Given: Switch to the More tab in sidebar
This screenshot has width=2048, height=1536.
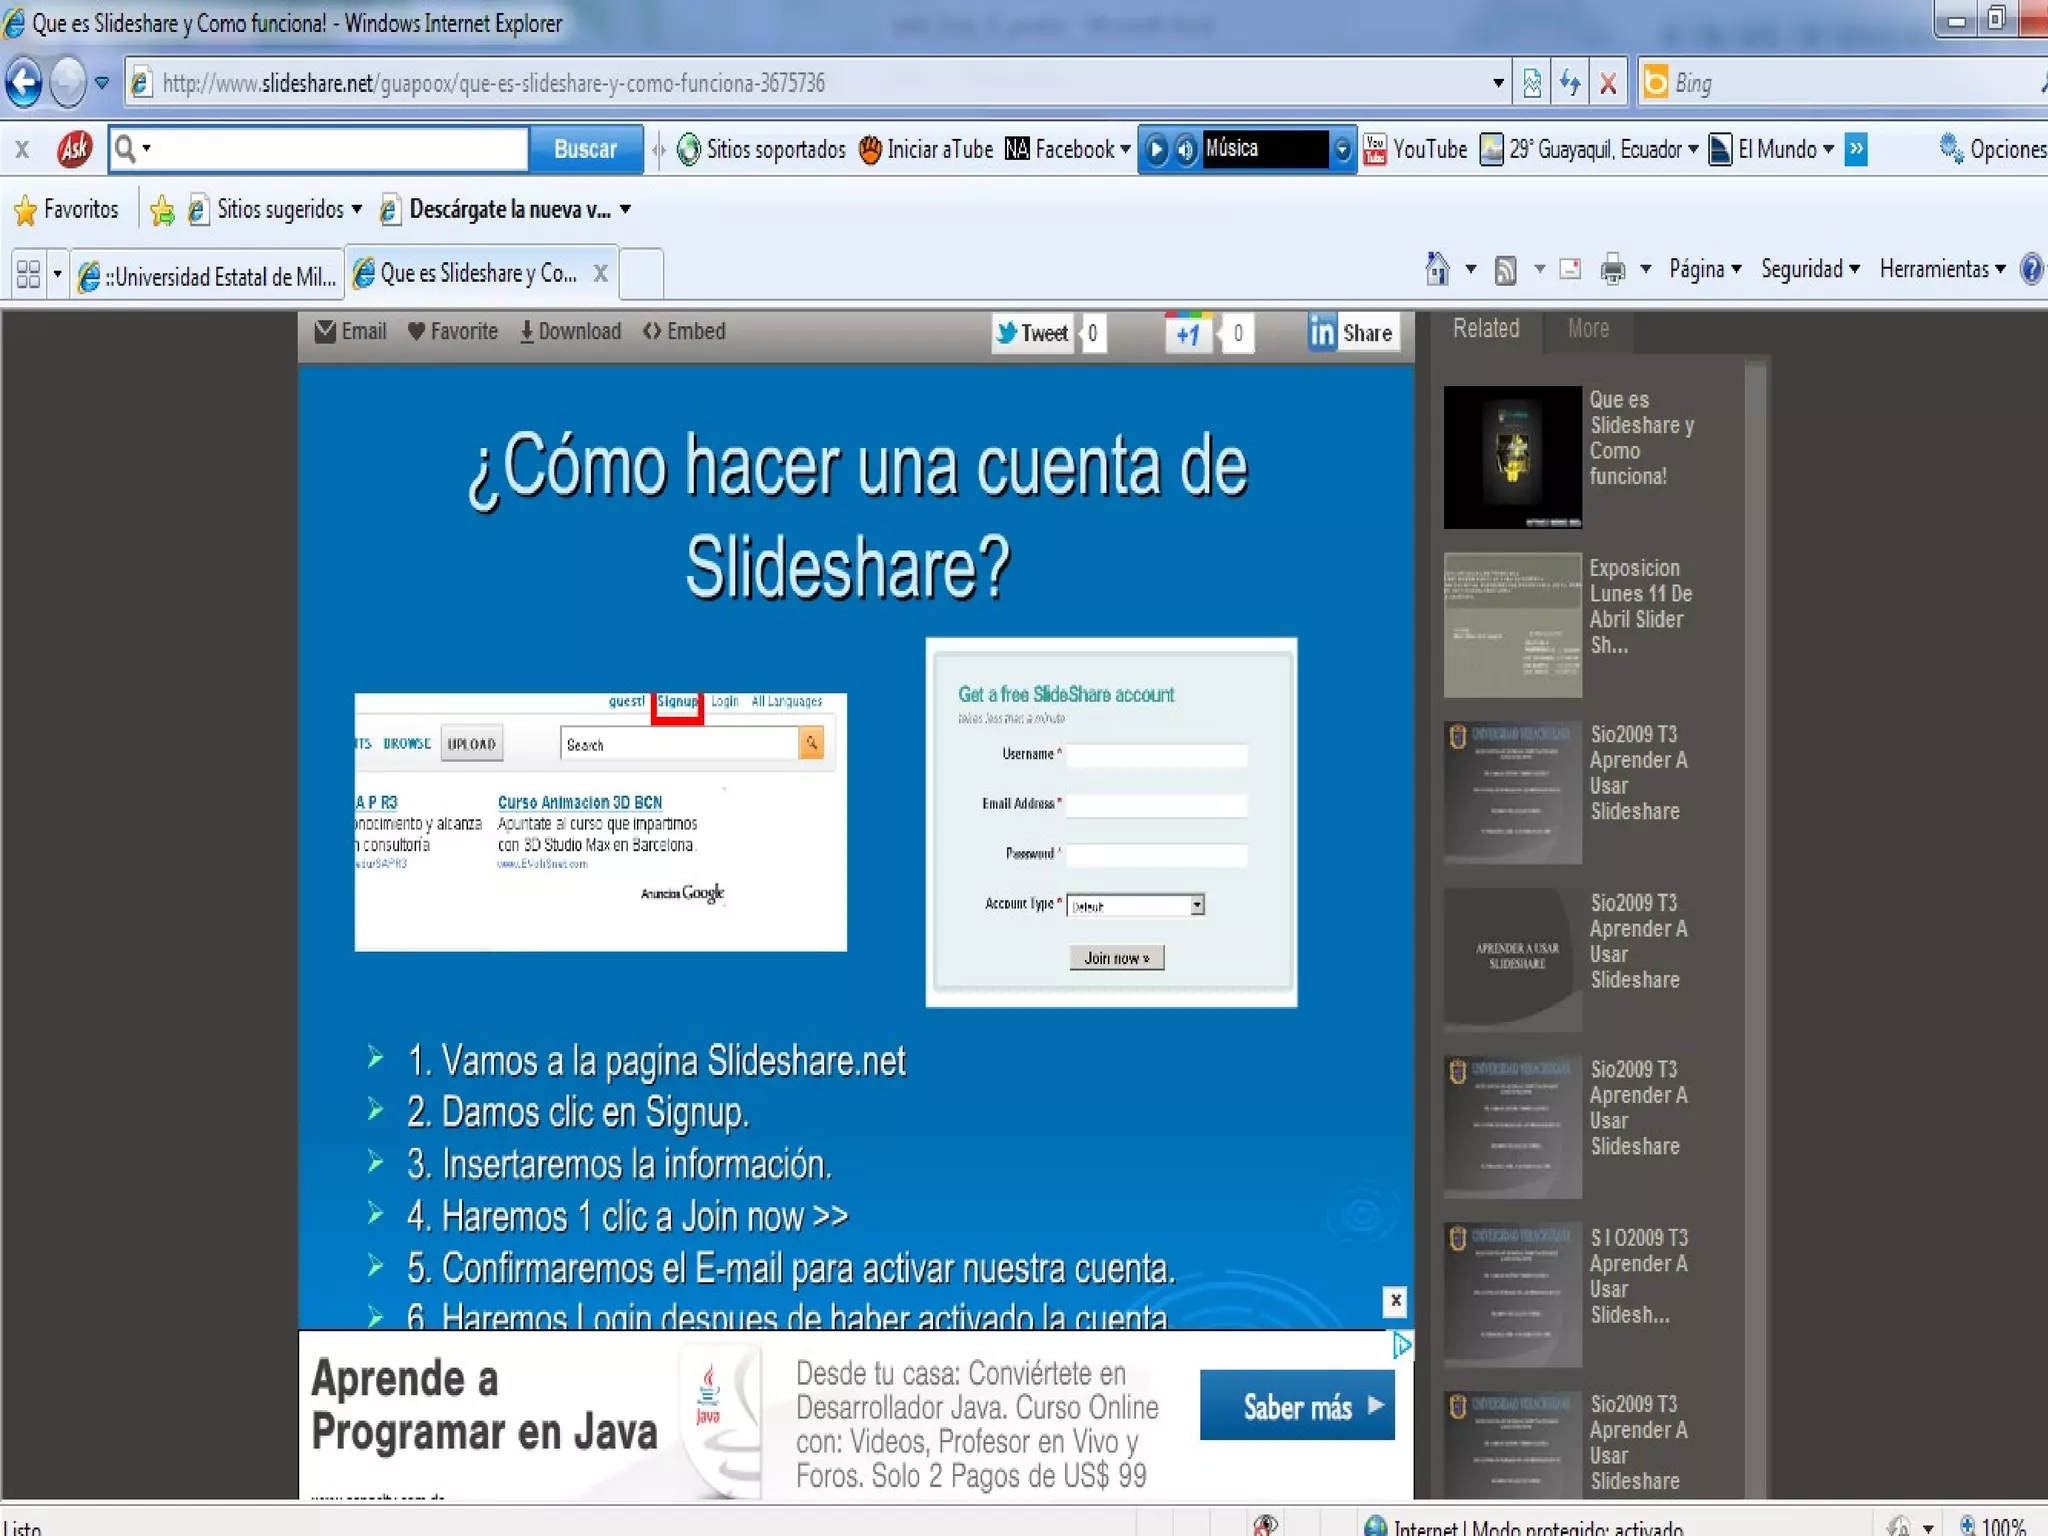Looking at the screenshot, I should click(1588, 329).
